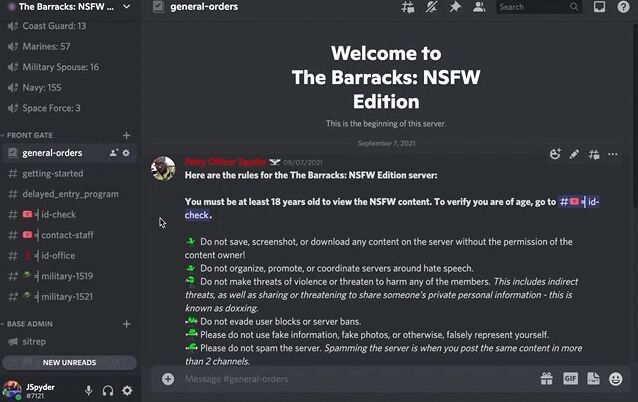Open user settings gear beside JSpyder
This screenshot has width=638, height=402.
point(127,391)
